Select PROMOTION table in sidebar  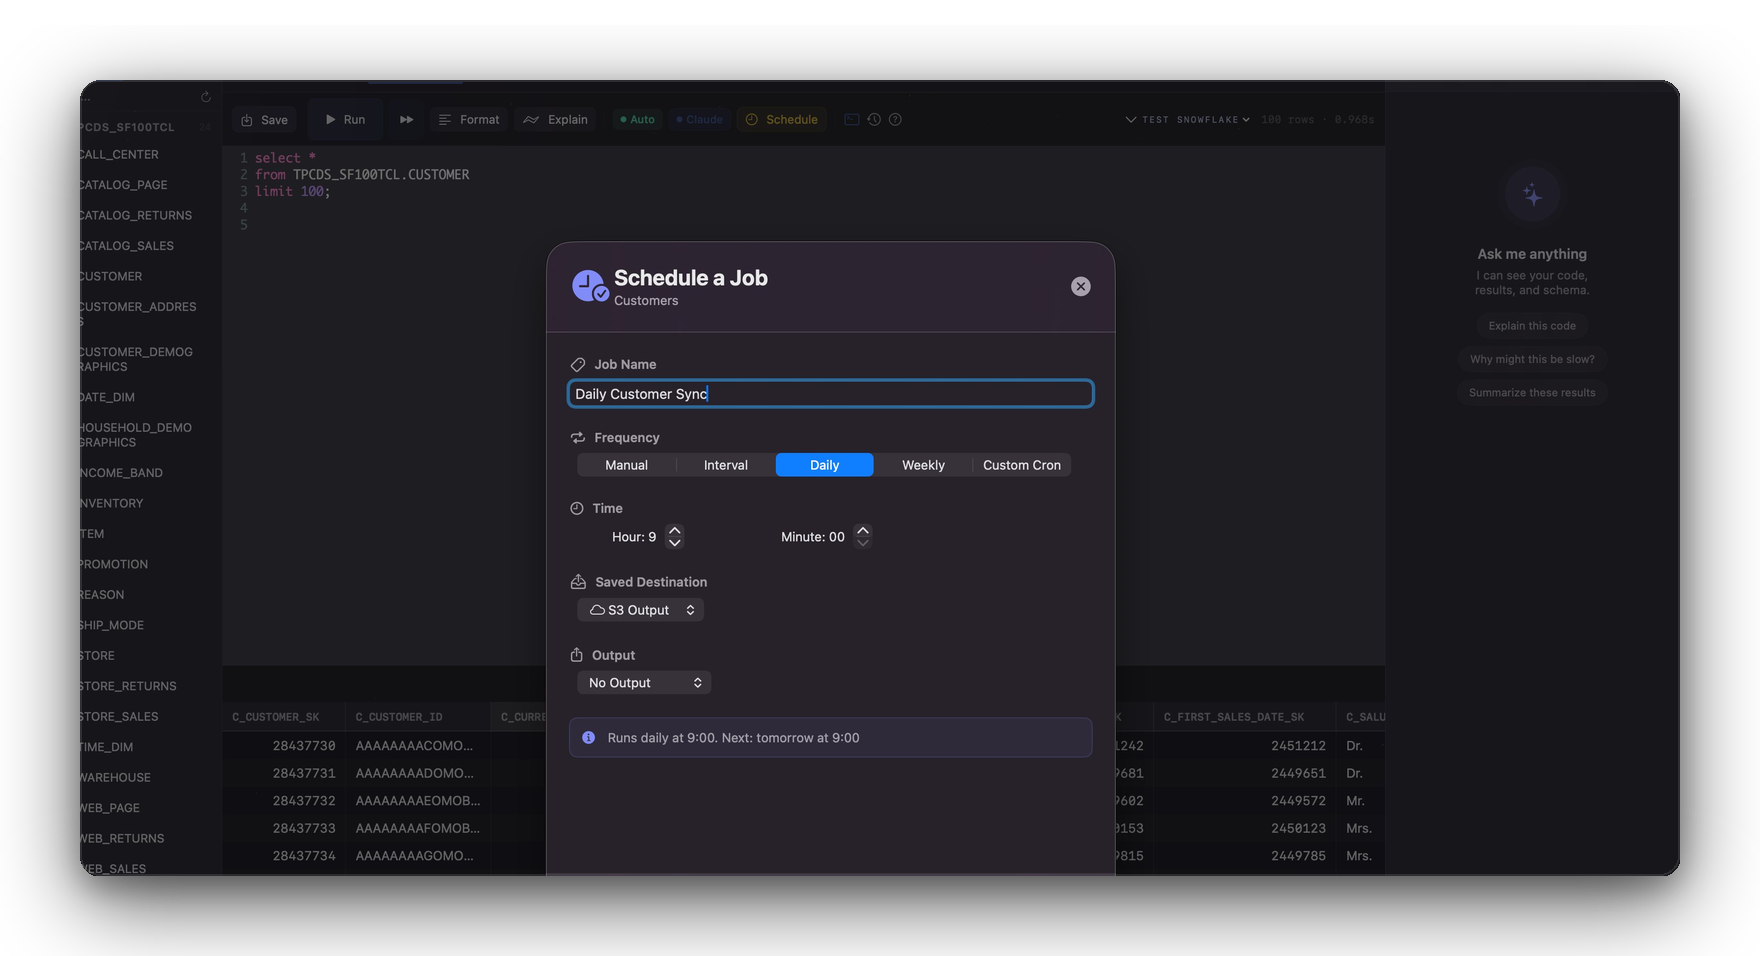[114, 564]
